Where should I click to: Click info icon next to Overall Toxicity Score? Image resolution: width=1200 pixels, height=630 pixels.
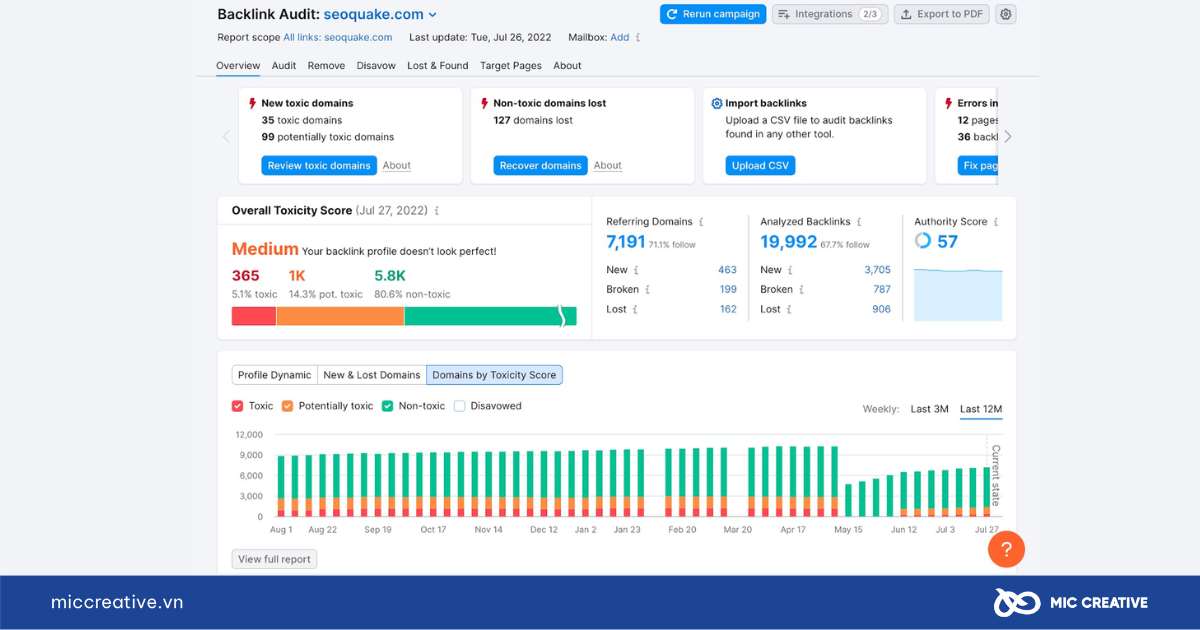[437, 211]
